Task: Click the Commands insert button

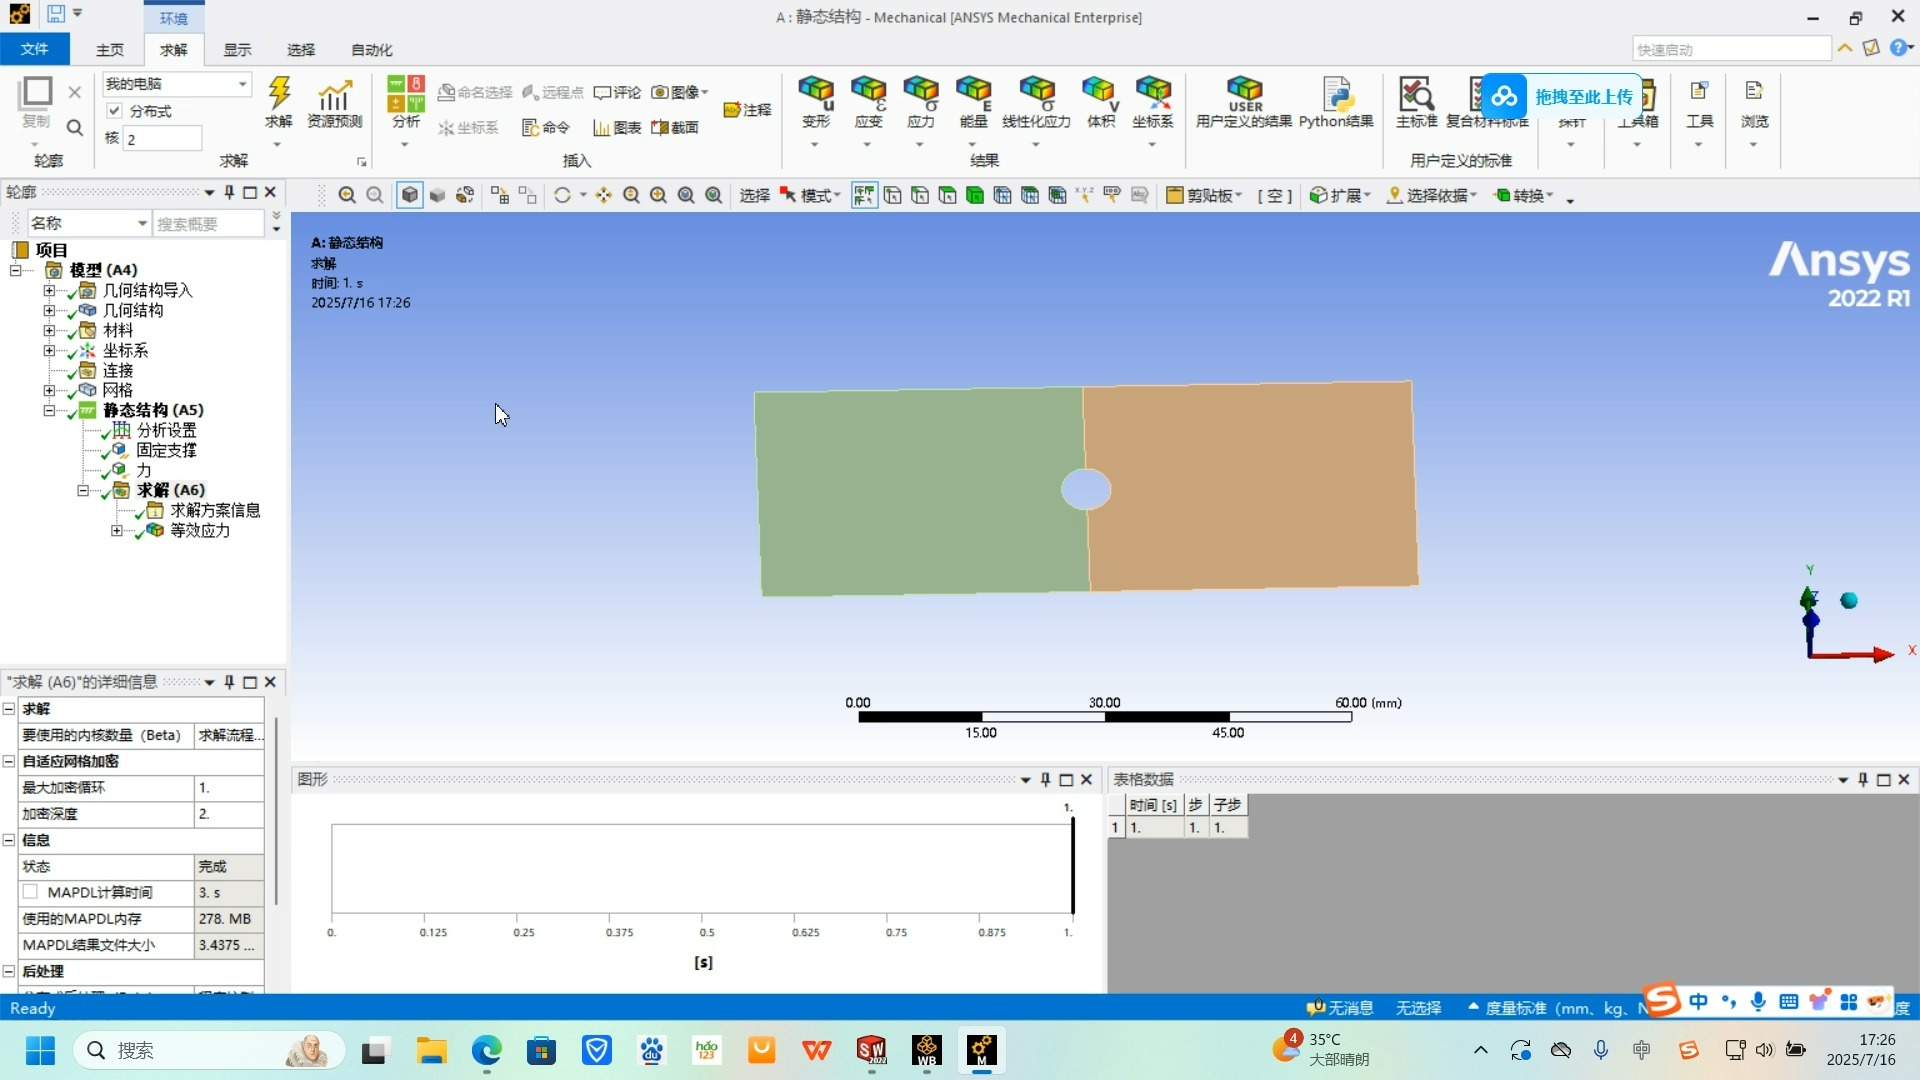Action: 546,127
